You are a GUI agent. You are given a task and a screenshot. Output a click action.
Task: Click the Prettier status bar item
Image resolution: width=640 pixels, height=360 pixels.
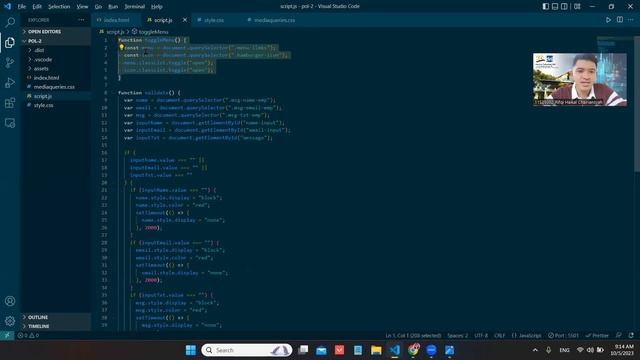click(x=597, y=335)
